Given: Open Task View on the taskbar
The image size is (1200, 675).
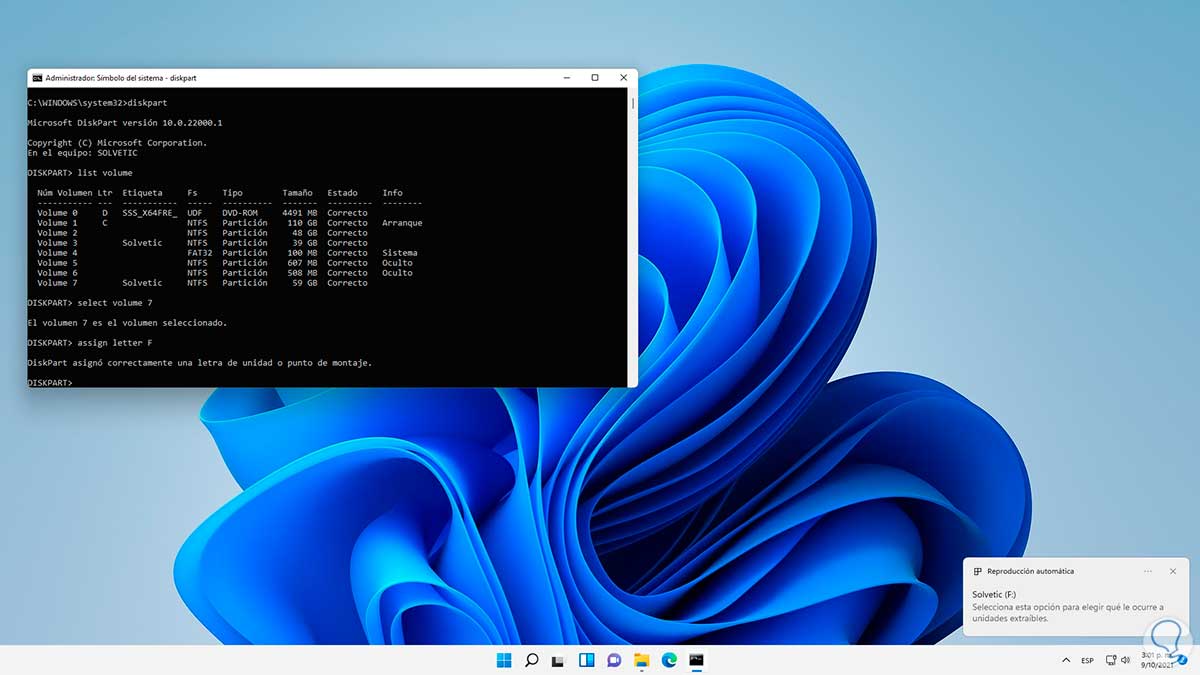Looking at the screenshot, I should (559, 660).
